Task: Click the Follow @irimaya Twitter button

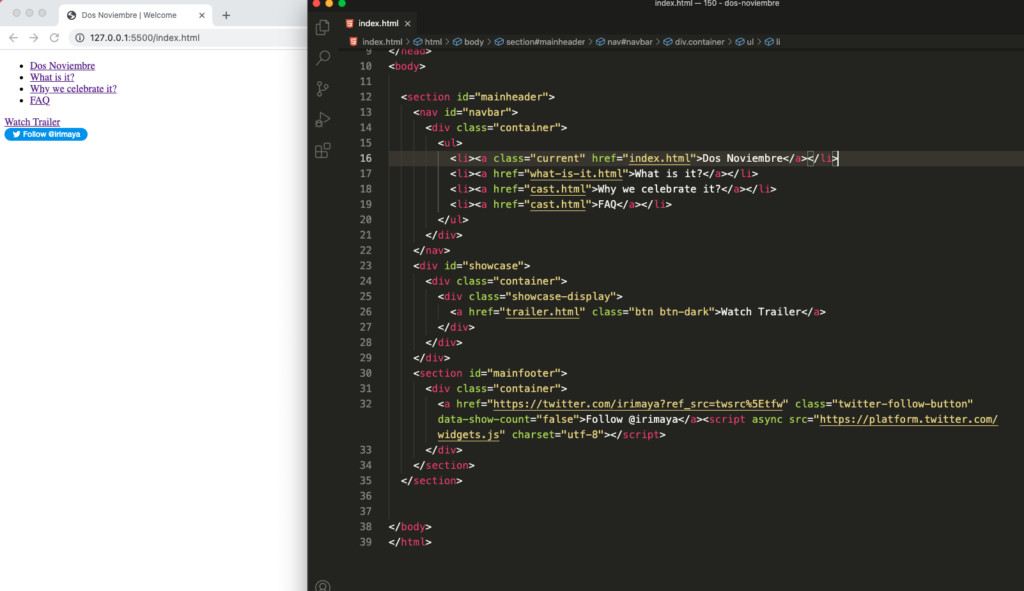Action: coord(46,135)
